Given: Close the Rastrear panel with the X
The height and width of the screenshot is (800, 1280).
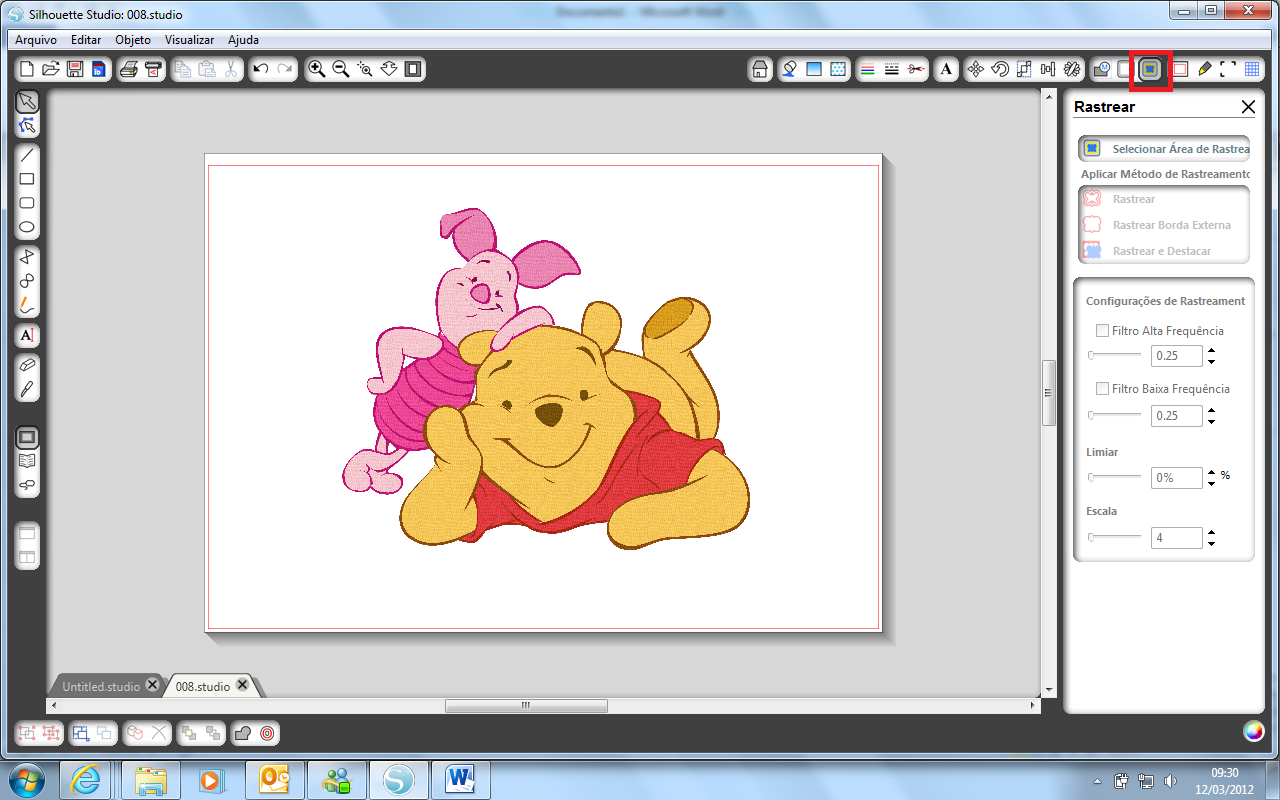Looking at the screenshot, I should pyautogui.click(x=1248, y=107).
